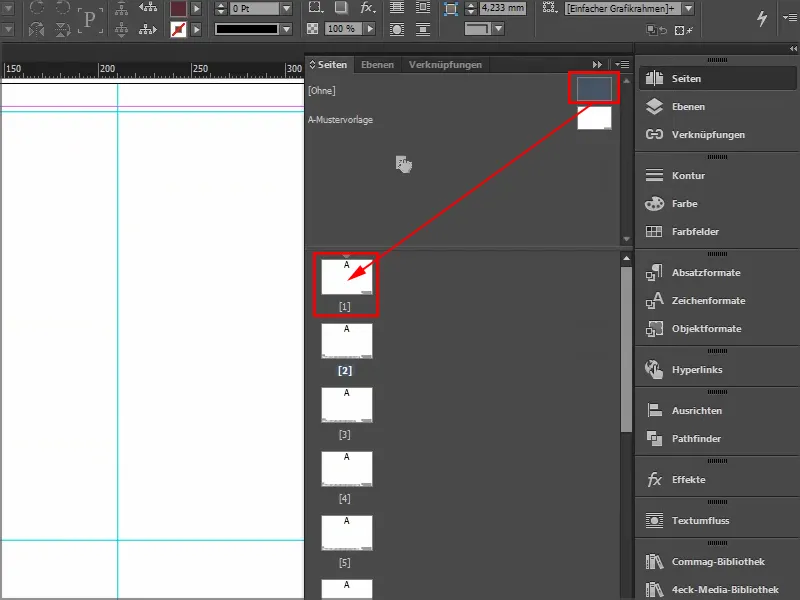Open the fx effects menu icon
Image resolution: width=800 pixels, height=600 pixels.
(x=367, y=8)
